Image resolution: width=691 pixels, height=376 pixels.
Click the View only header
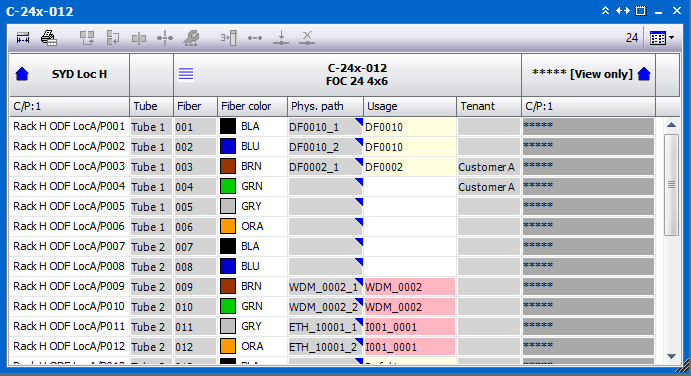[588, 74]
